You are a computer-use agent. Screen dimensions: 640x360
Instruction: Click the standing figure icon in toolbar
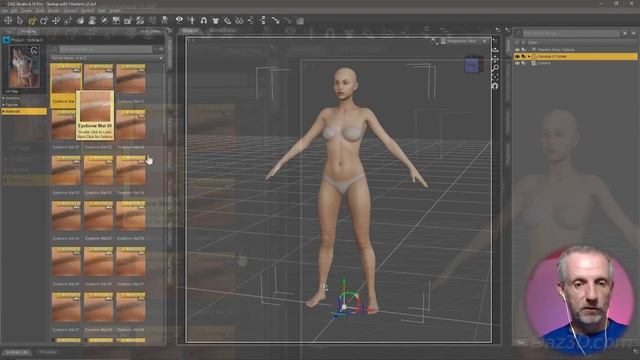[164, 20]
